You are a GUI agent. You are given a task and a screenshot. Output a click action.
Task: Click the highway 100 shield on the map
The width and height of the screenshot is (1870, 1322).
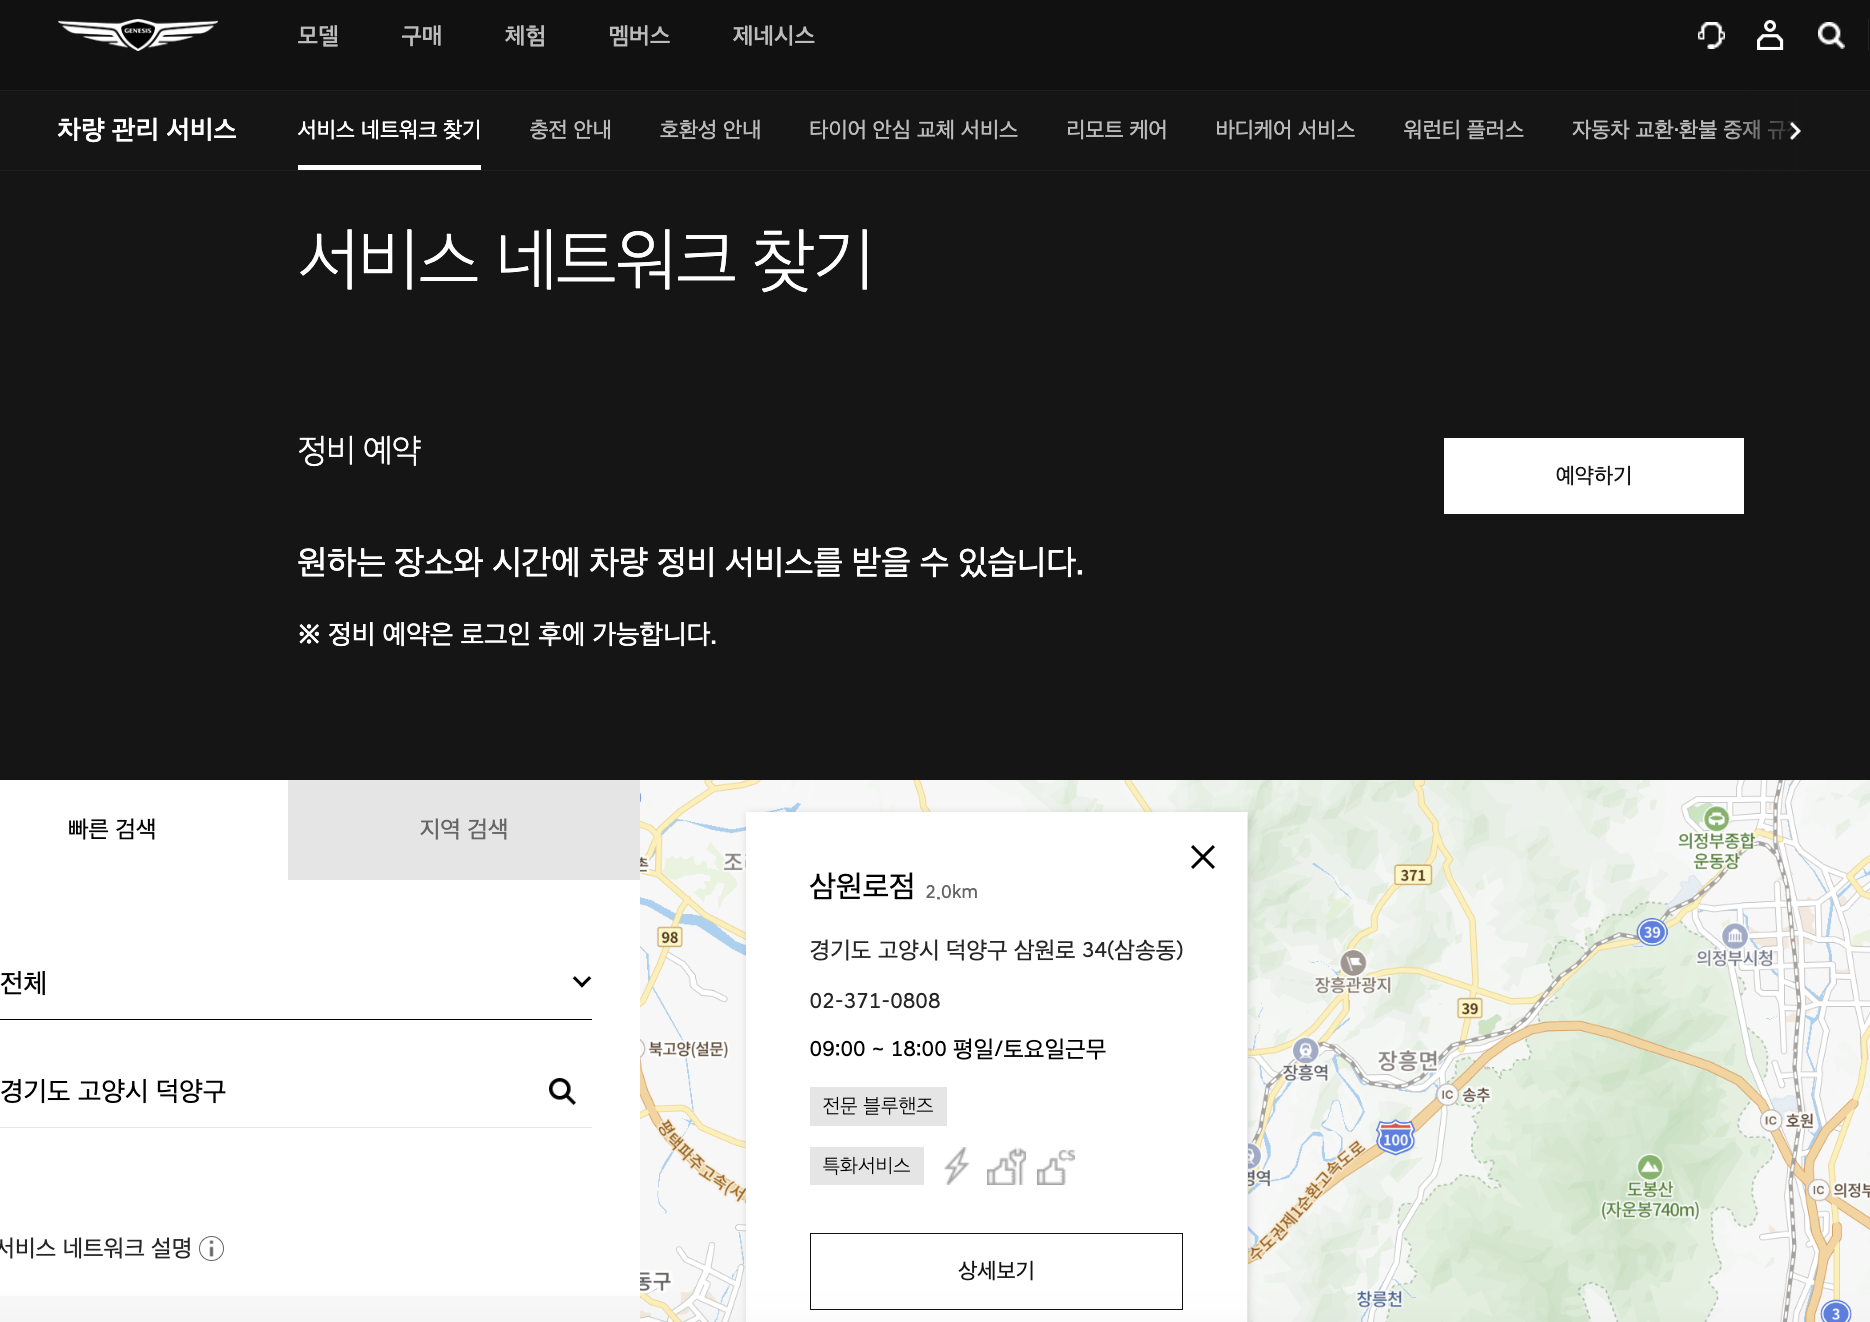[x=1396, y=1138]
